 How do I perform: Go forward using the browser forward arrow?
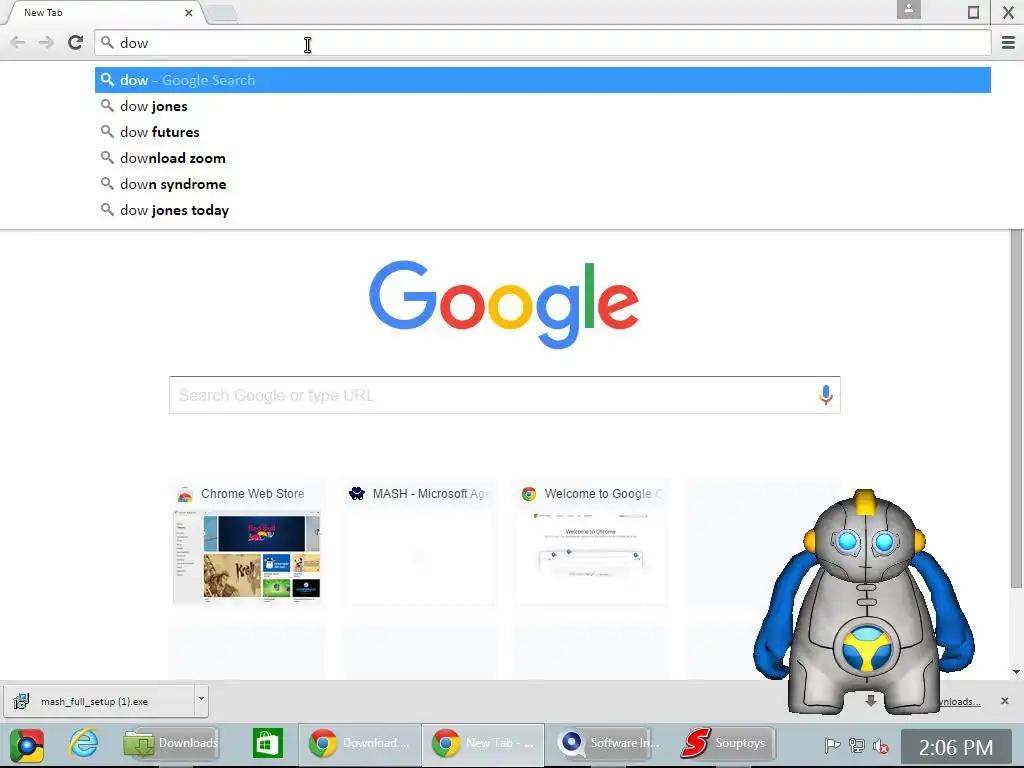tap(46, 43)
